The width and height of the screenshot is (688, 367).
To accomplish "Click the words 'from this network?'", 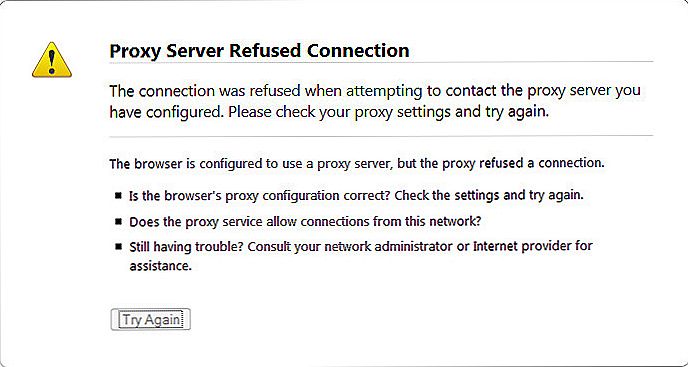I will point(427,221).
